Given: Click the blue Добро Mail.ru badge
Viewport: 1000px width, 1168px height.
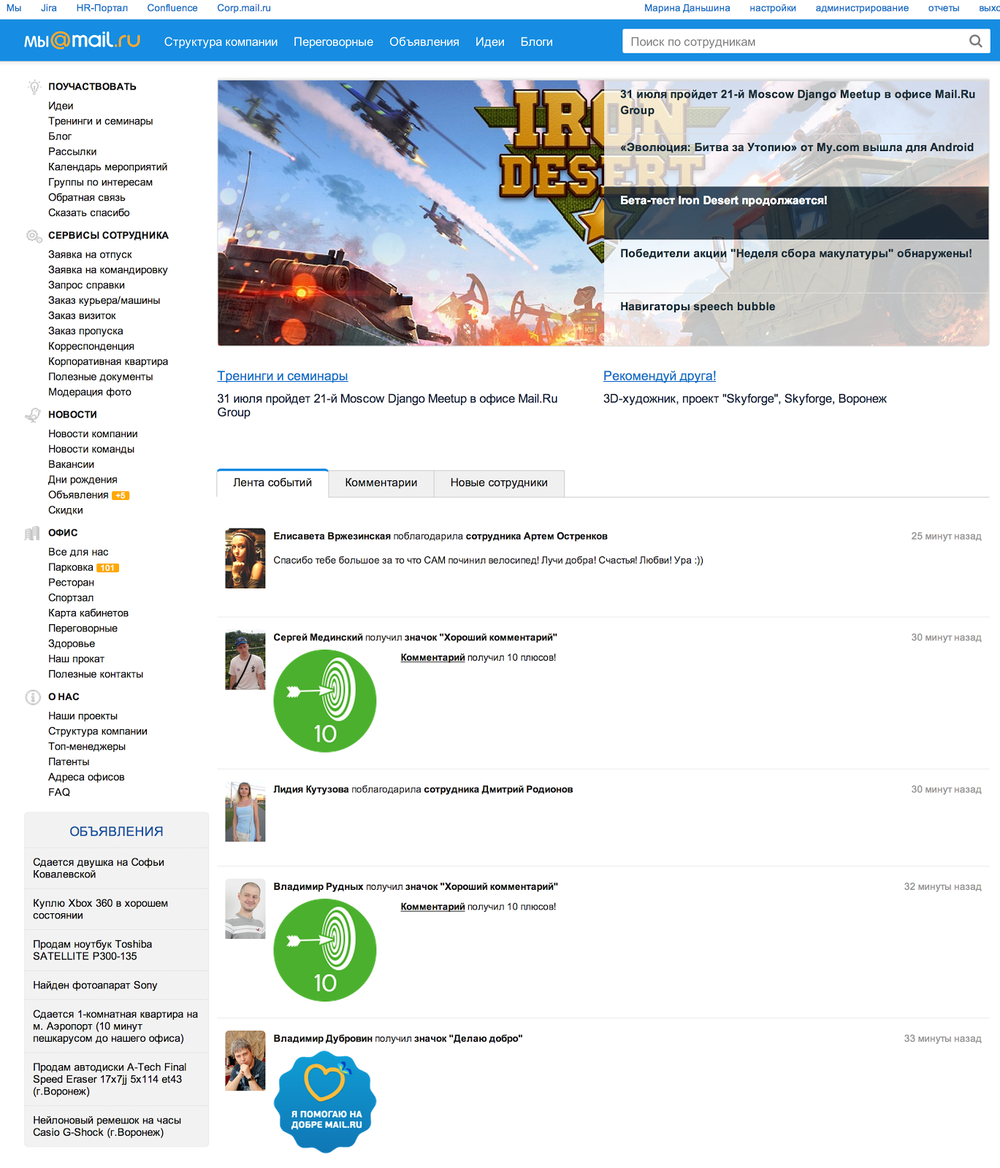Looking at the screenshot, I should [325, 1101].
